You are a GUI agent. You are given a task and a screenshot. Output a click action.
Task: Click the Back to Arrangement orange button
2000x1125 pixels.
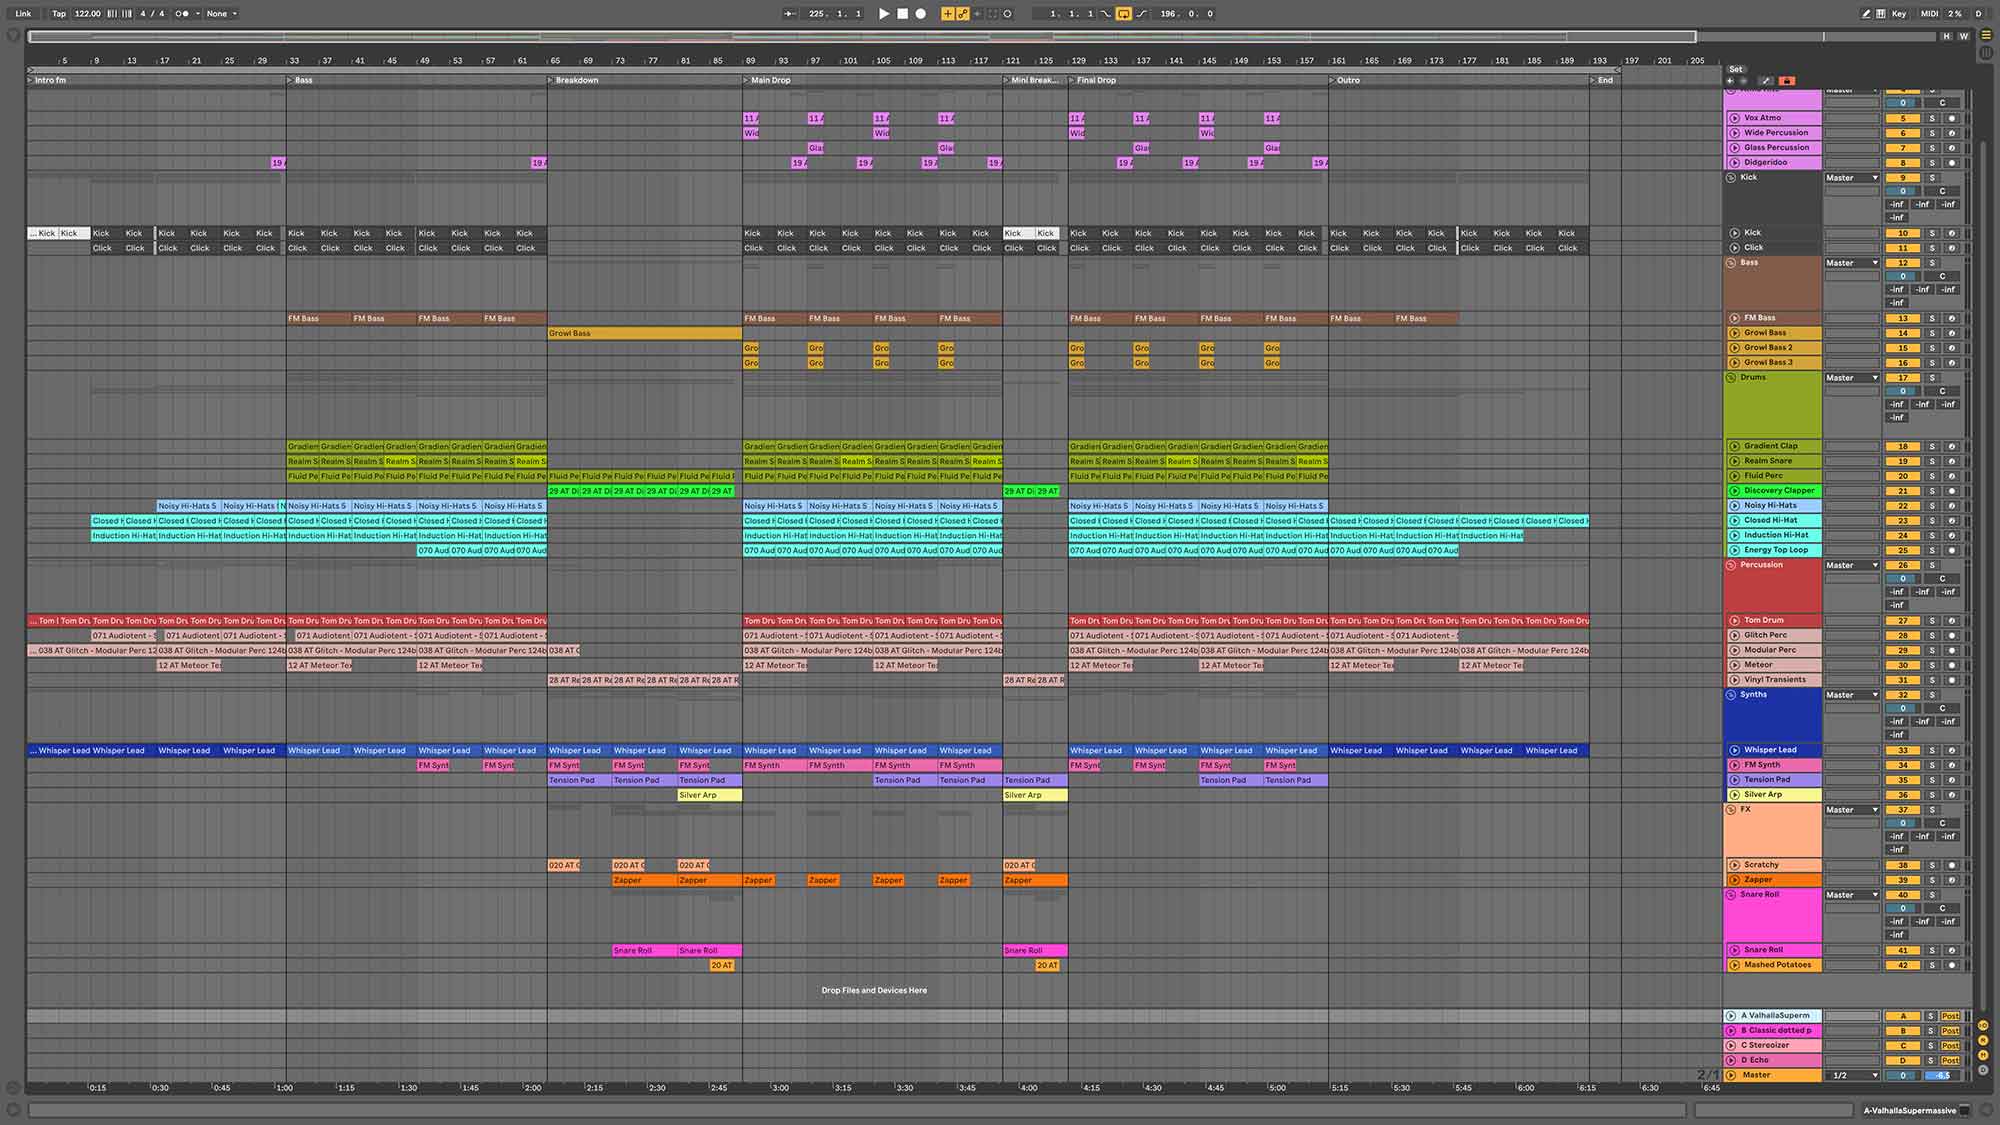coord(1787,81)
